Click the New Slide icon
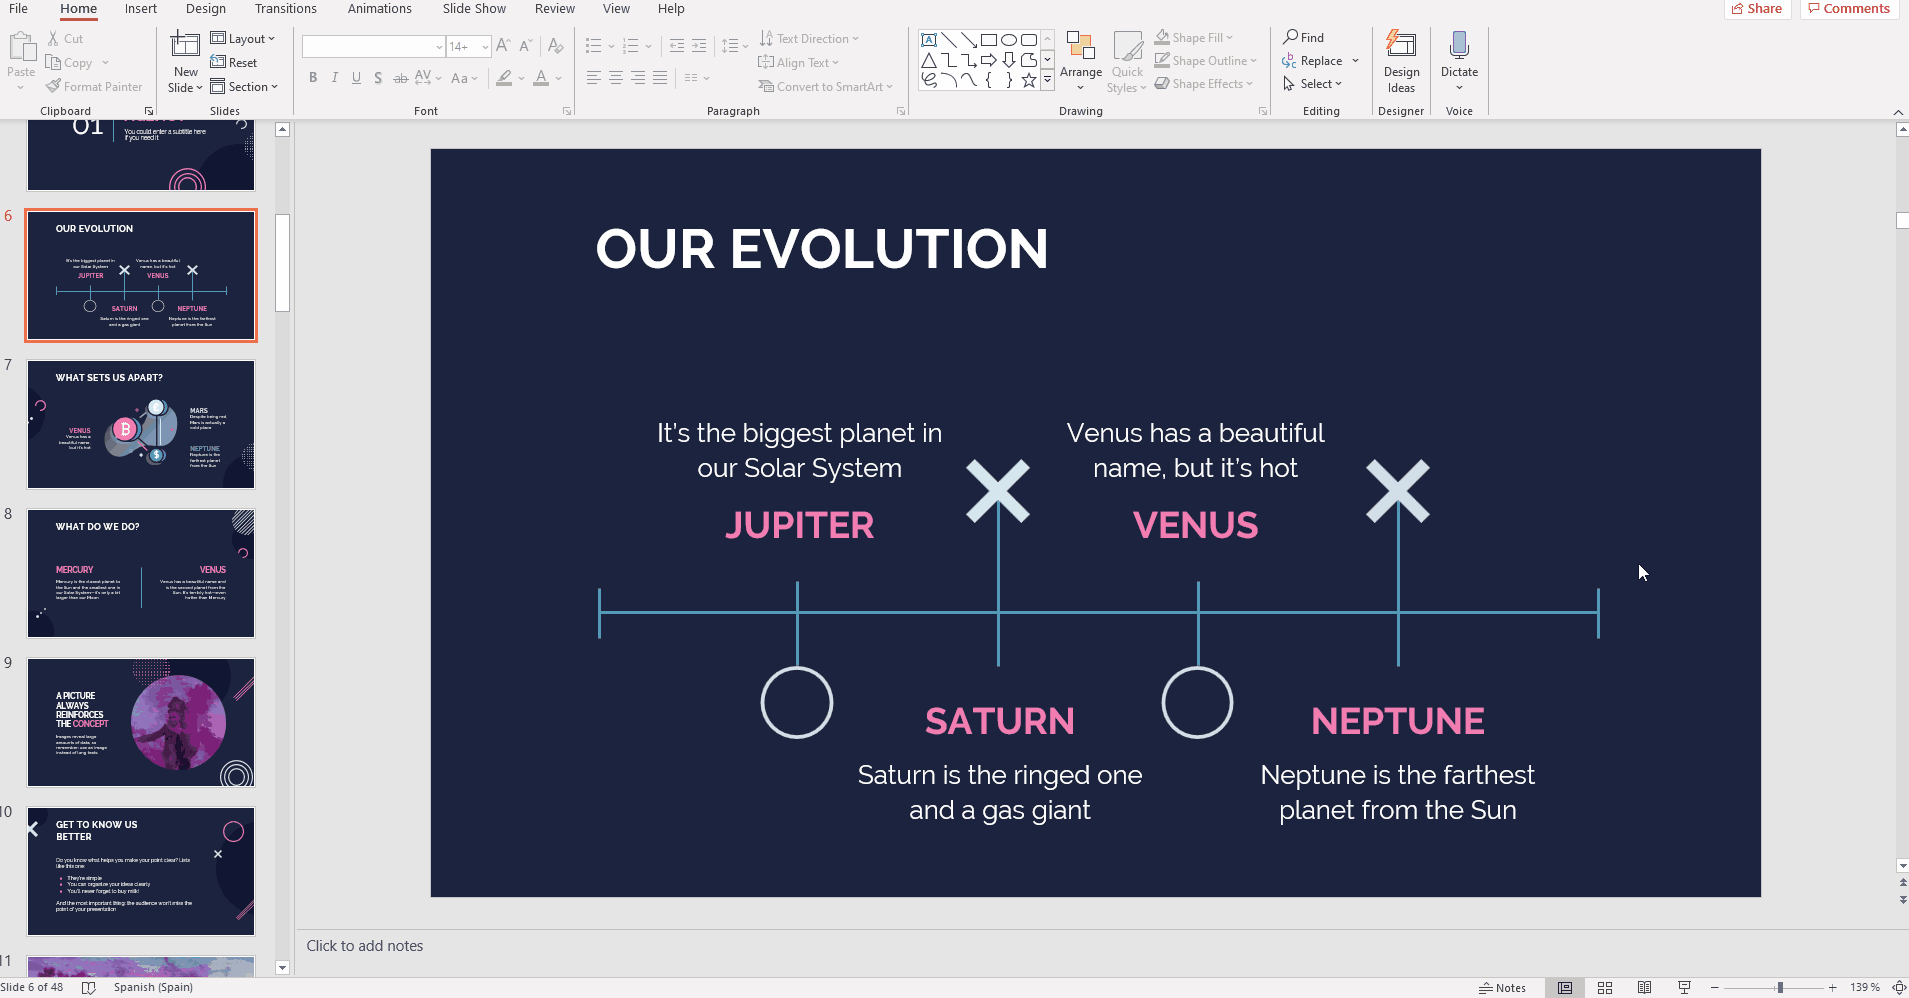 click(185, 45)
